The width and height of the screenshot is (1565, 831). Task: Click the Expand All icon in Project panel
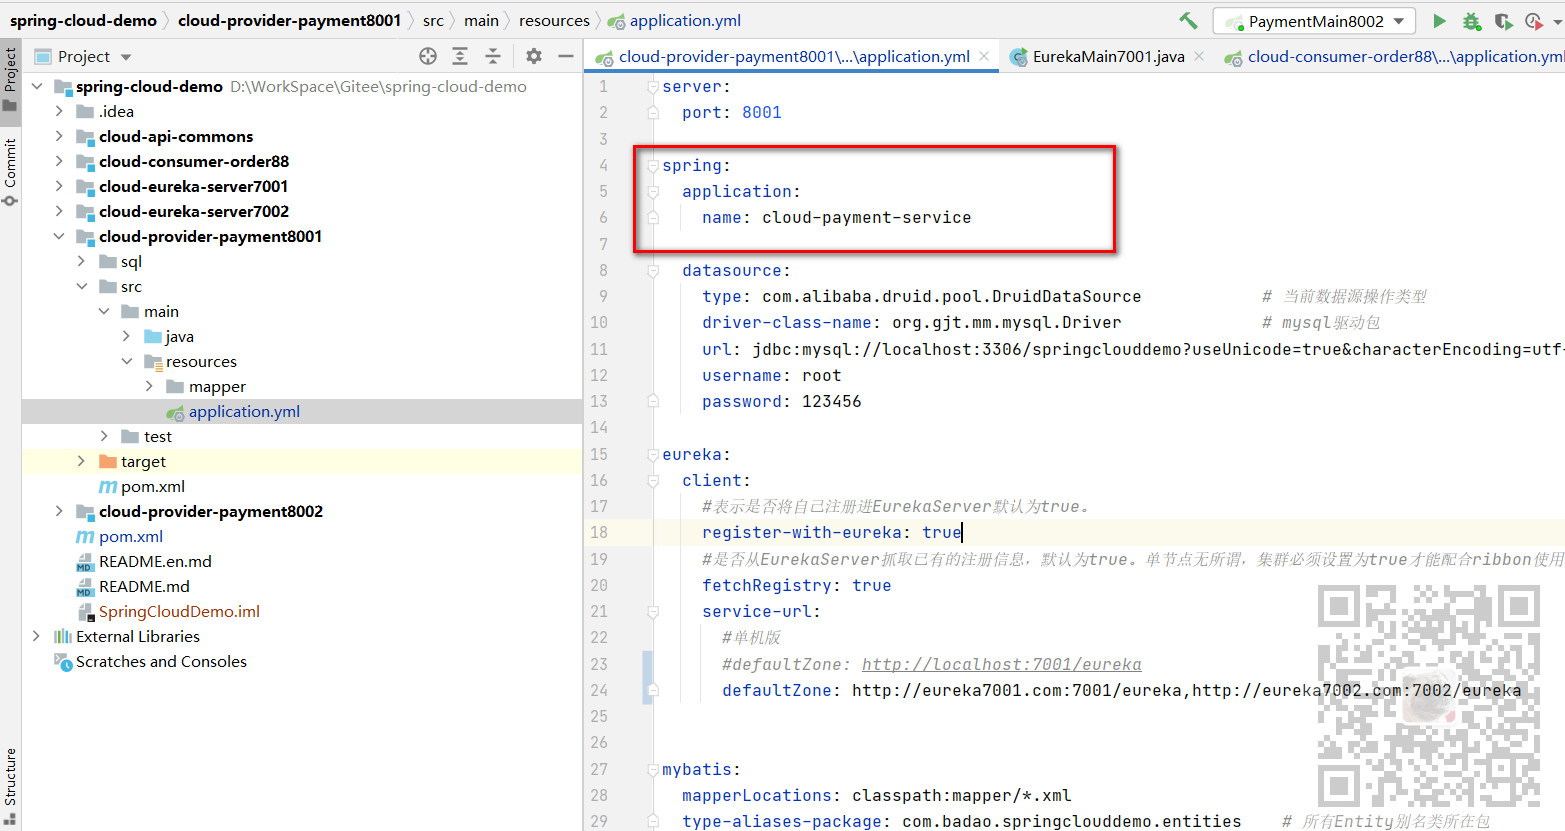click(460, 56)
